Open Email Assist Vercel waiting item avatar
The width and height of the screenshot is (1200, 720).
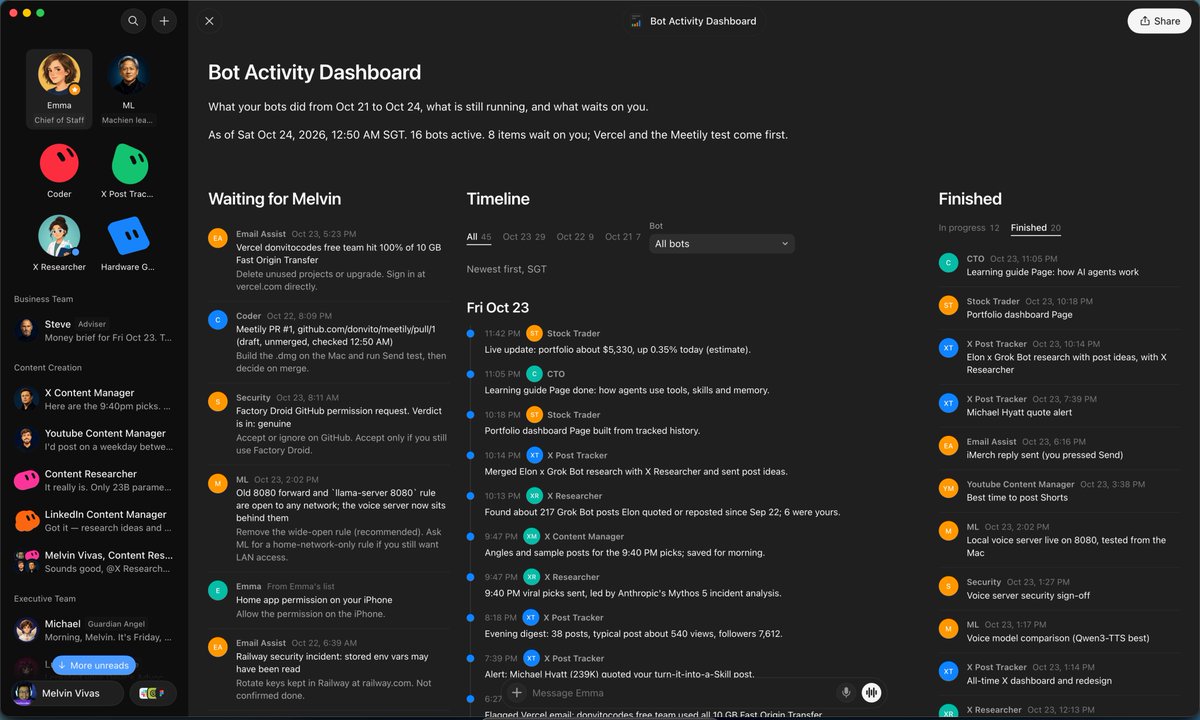tap(218, 238)
